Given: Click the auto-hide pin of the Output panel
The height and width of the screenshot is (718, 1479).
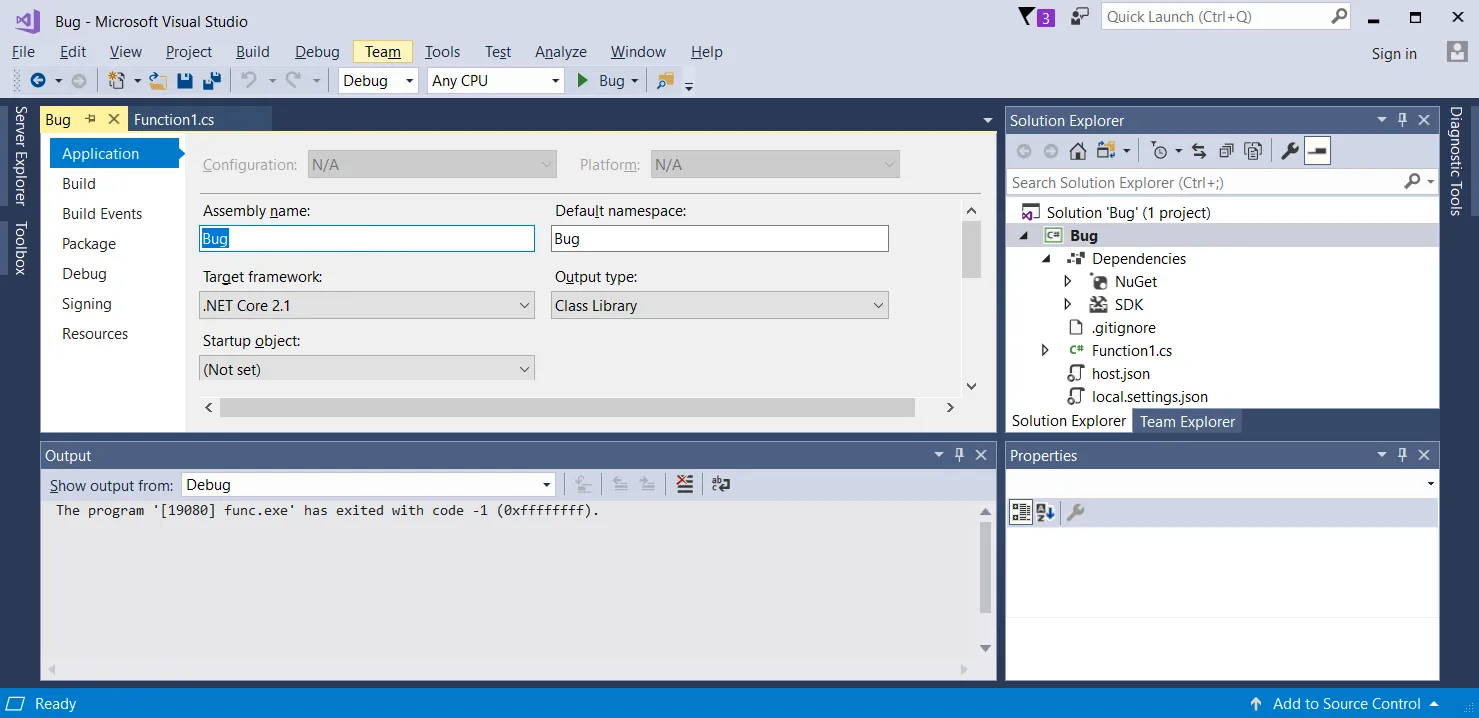Looking at the screenshot, I should coord(959,455).
